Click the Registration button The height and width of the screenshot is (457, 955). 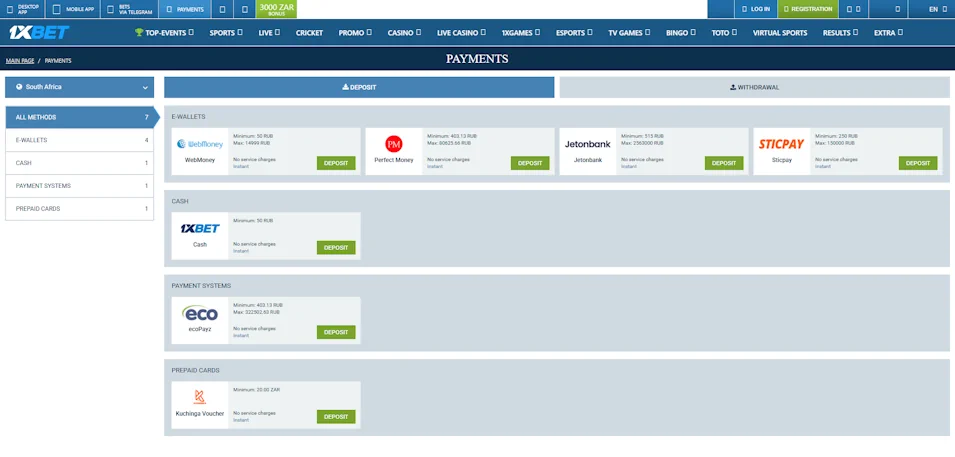click(x=808, y=9)
